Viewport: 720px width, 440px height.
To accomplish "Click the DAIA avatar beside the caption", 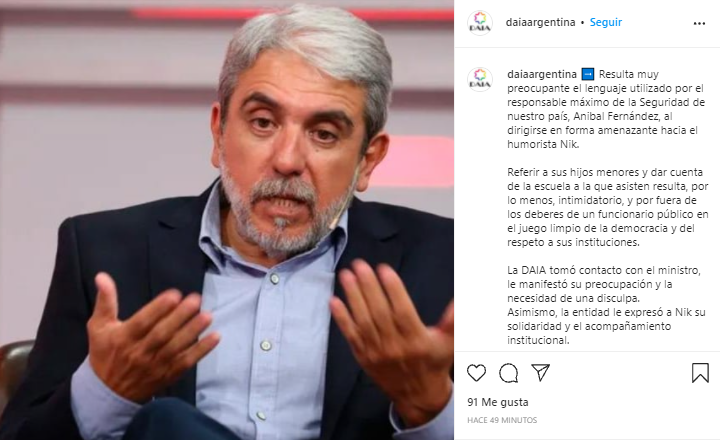I will pos(480,79).
